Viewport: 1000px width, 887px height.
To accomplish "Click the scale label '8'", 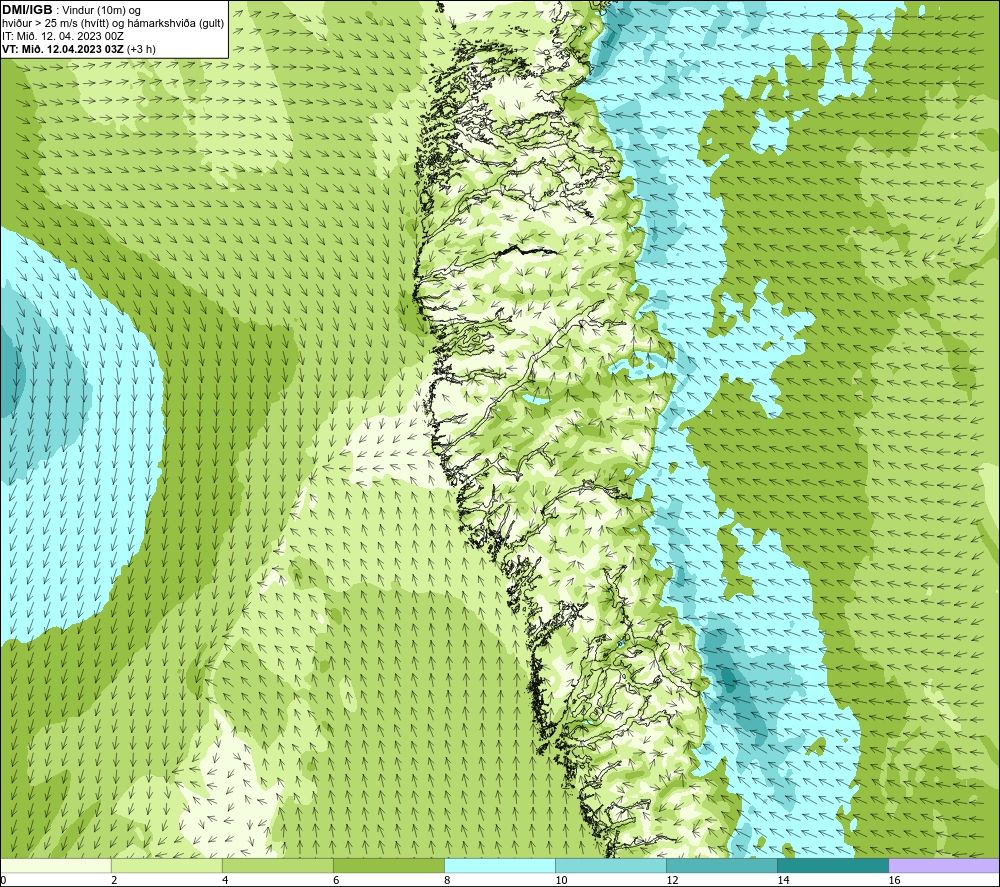I will point(447,881).
